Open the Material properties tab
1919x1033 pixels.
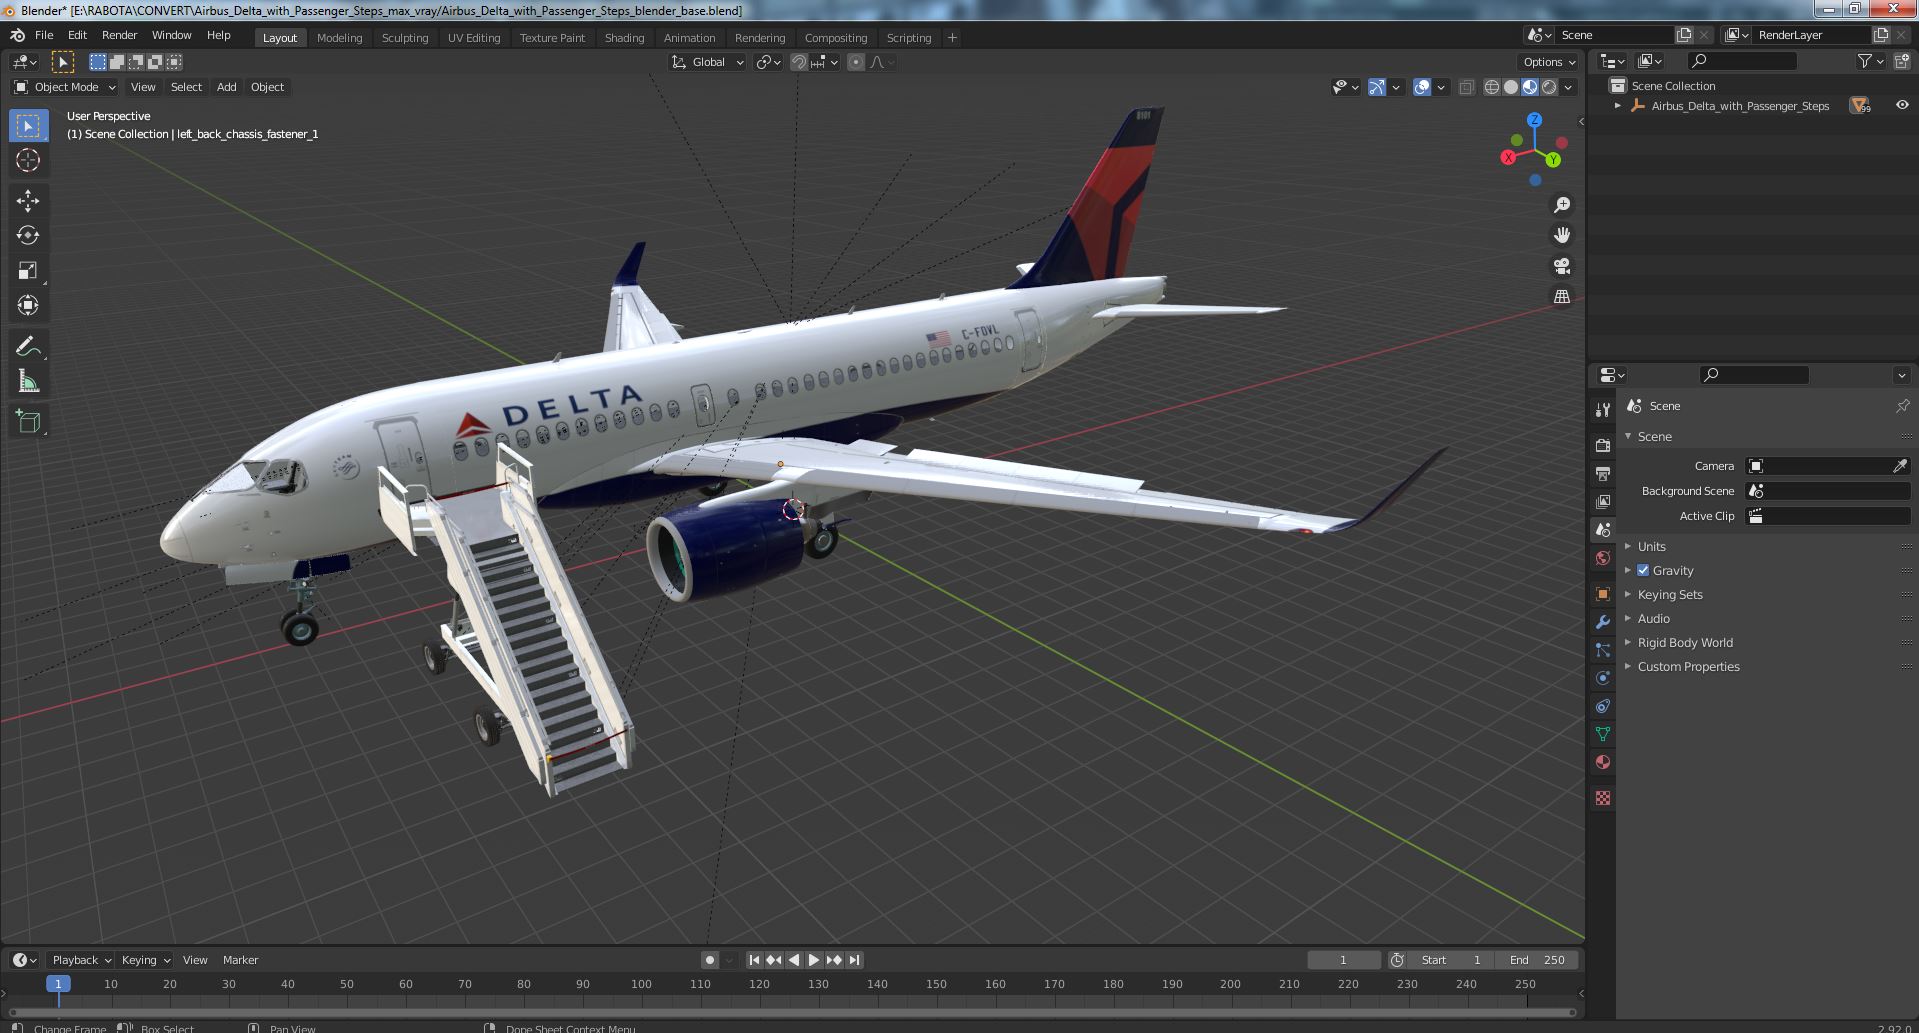coord(1603,762)
